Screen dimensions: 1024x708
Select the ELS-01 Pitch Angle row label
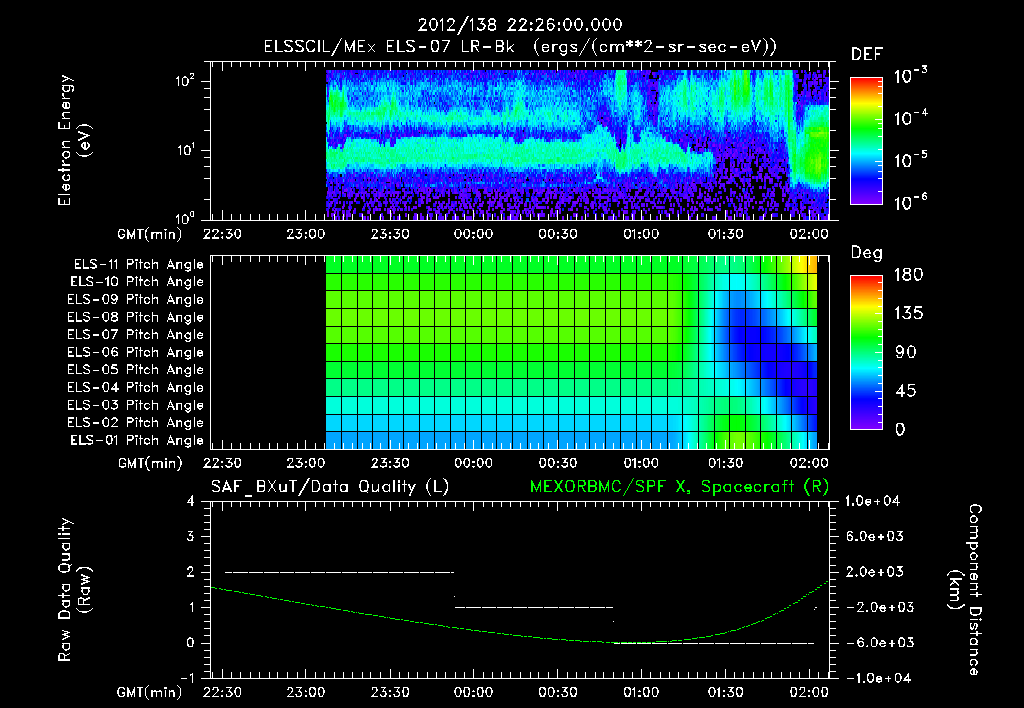click(137, 441)
